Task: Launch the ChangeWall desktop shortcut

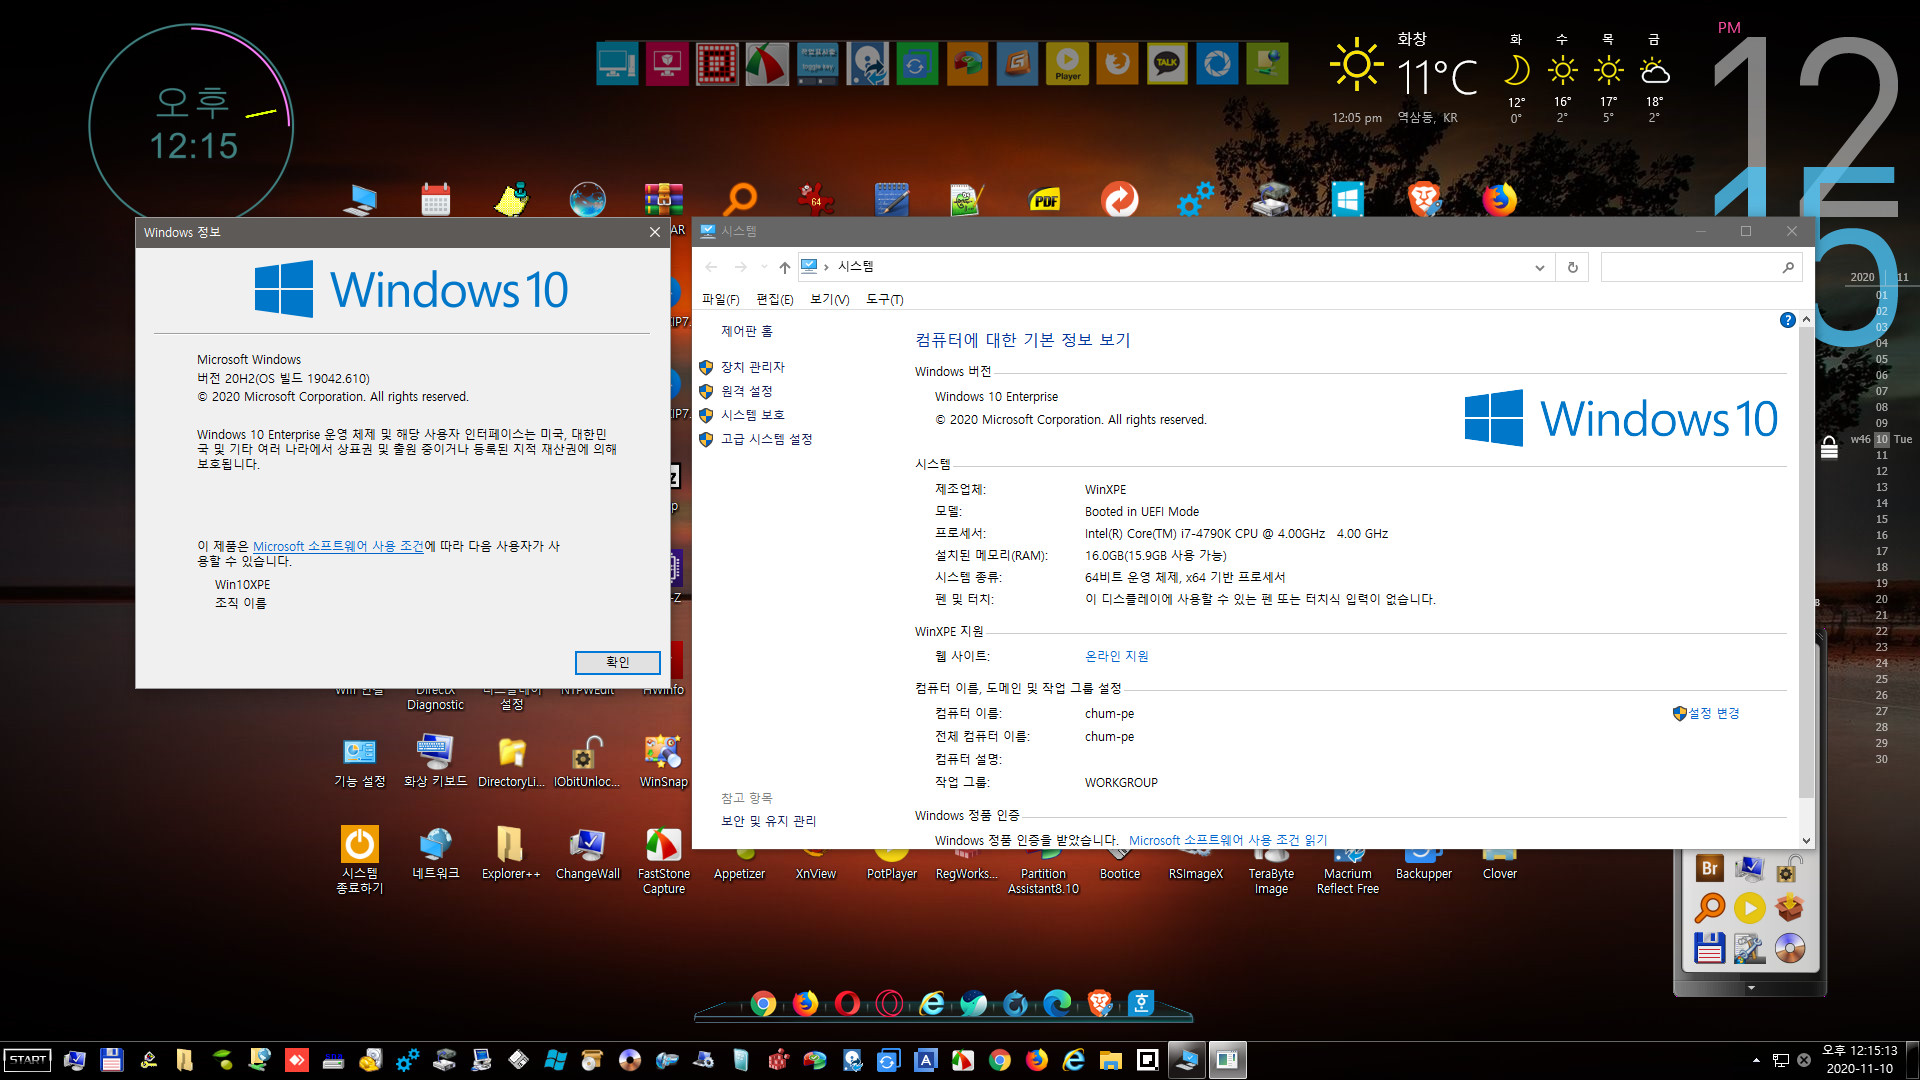Action: pos(587,853)
